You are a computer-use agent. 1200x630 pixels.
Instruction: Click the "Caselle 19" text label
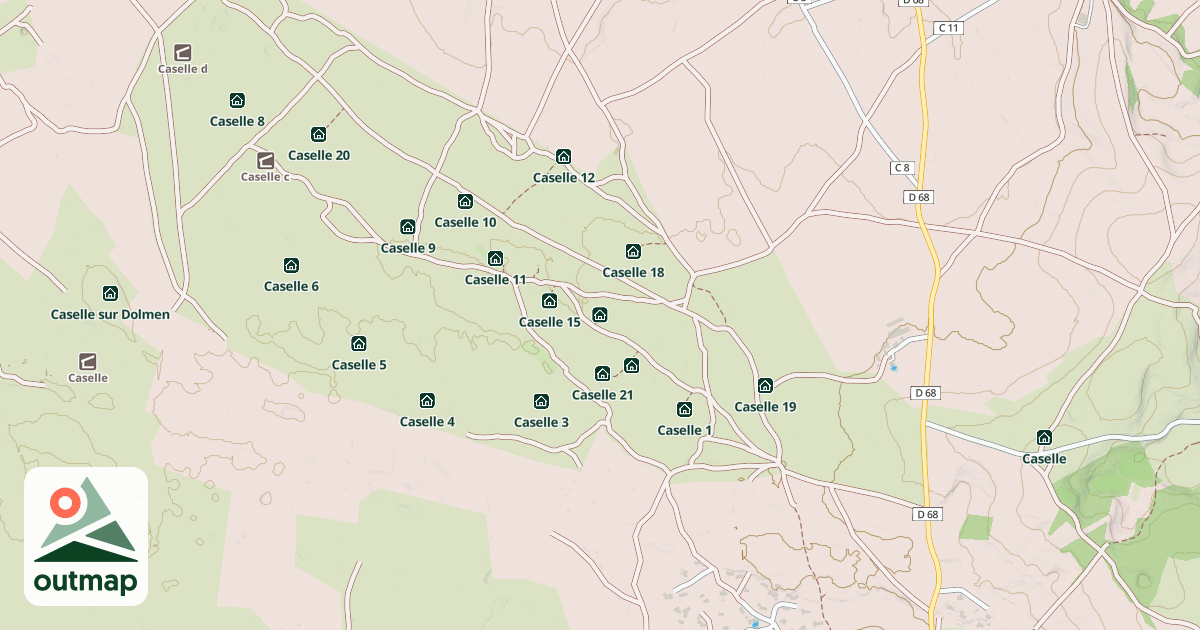pyautogui.click(x=765, y=407)
